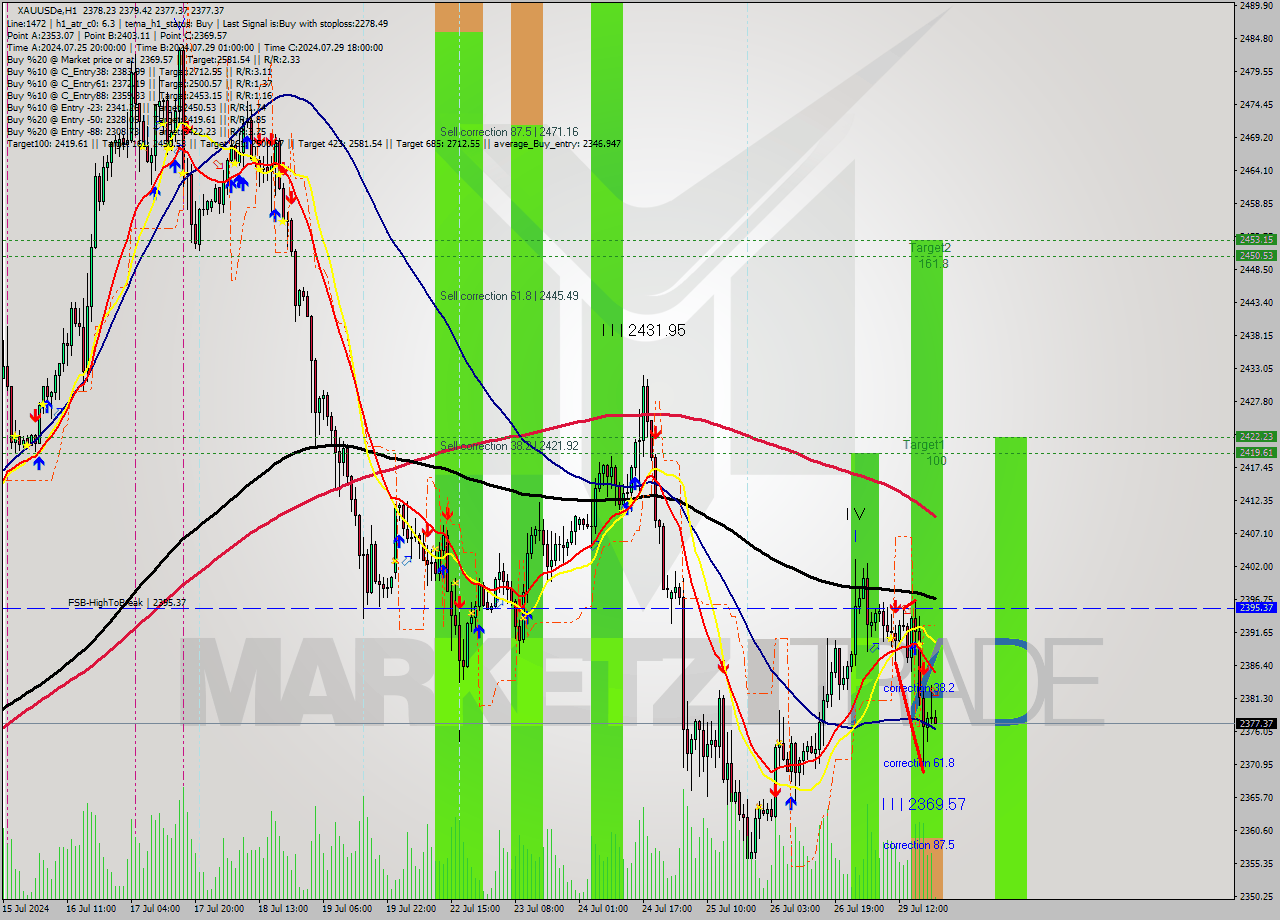Click the 2489.90 price axis value
Screen dimensions: 1280x920
1256,5
